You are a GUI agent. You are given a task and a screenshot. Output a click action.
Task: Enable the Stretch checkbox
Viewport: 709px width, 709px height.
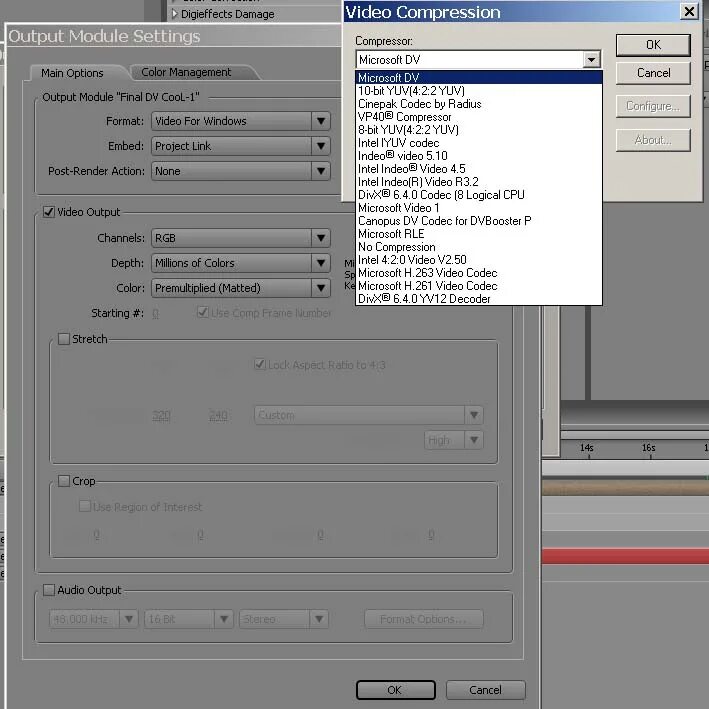click(x=64, y=339)
